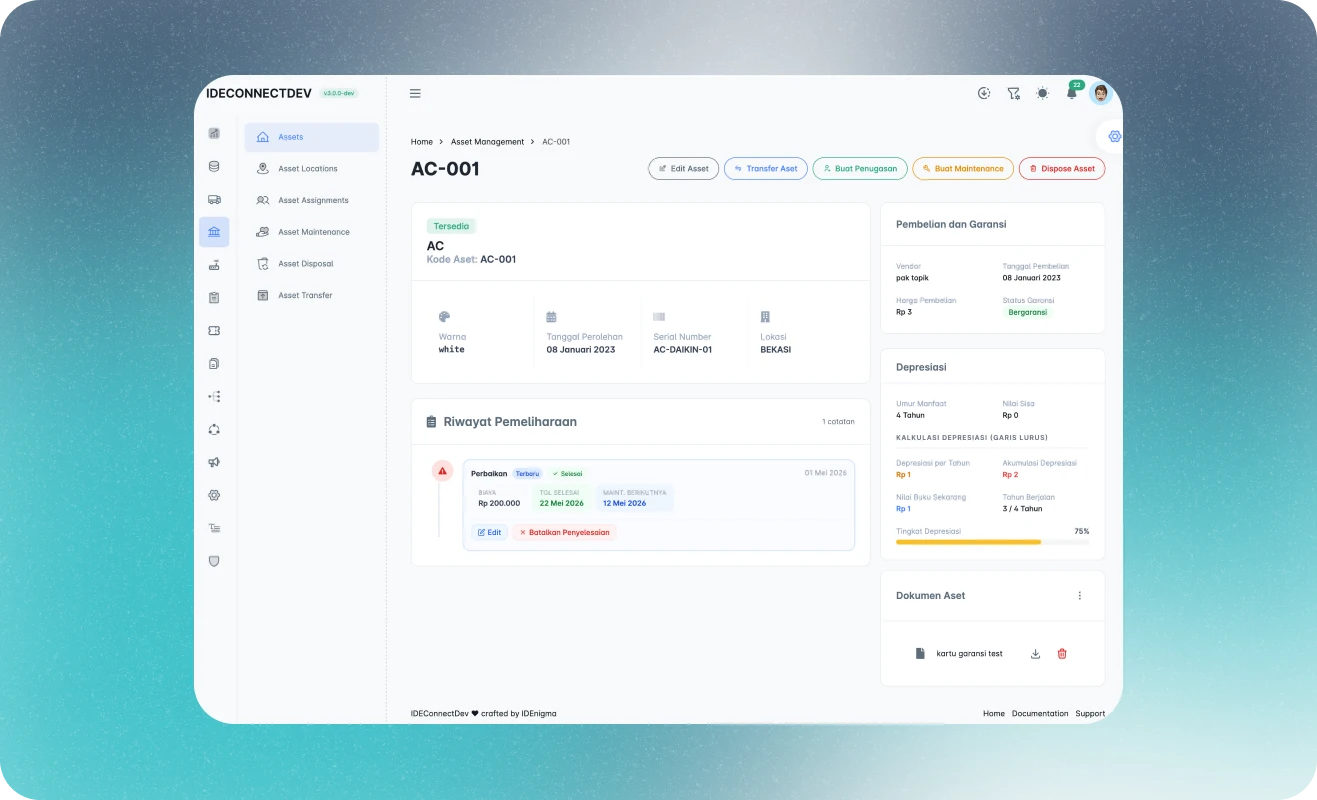Click Edit on the Perbaikan maintenance record
Screen dimensions: 1317x800
point(489,533)
